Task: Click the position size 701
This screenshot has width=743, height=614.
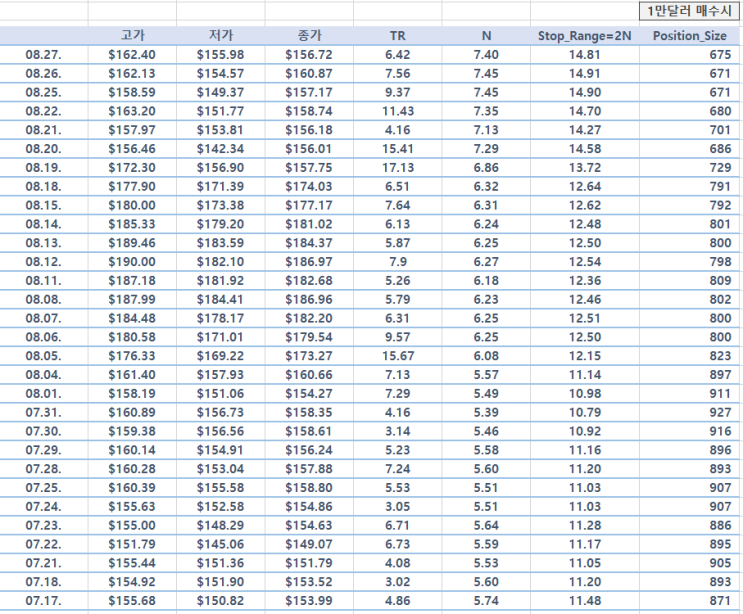Action: pos(720,130)
